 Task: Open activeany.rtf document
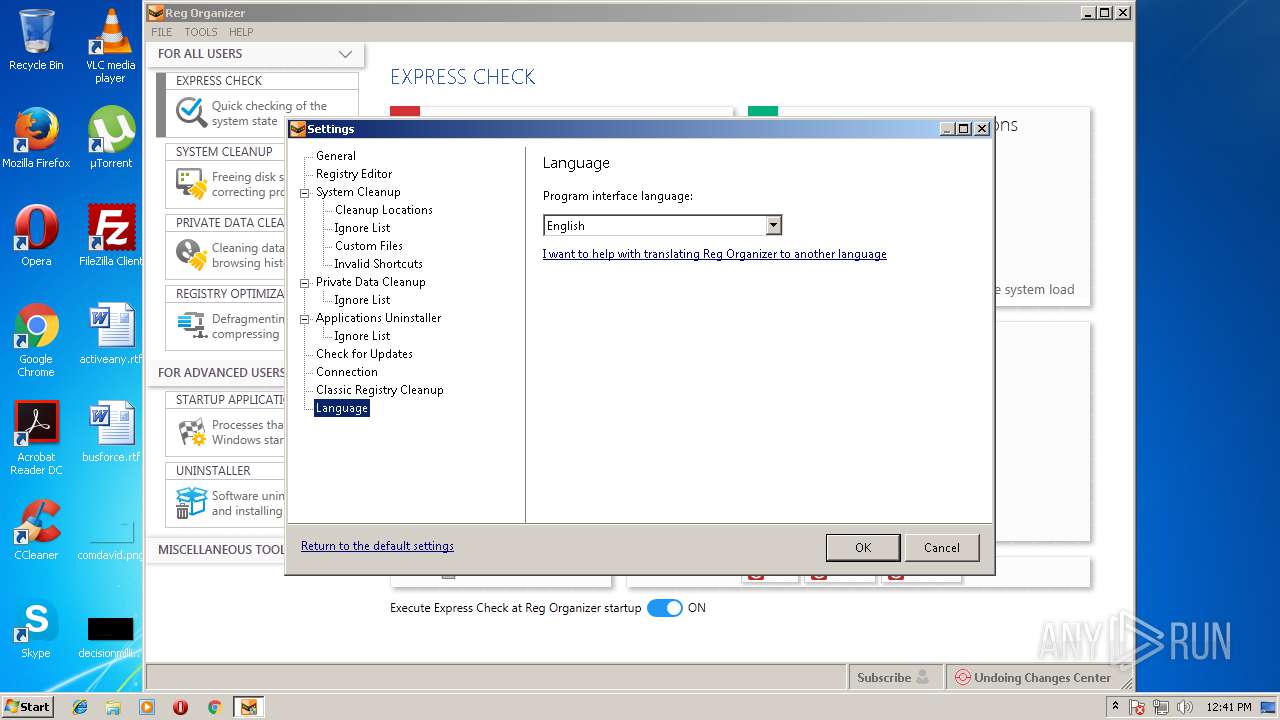pos(110,334)
